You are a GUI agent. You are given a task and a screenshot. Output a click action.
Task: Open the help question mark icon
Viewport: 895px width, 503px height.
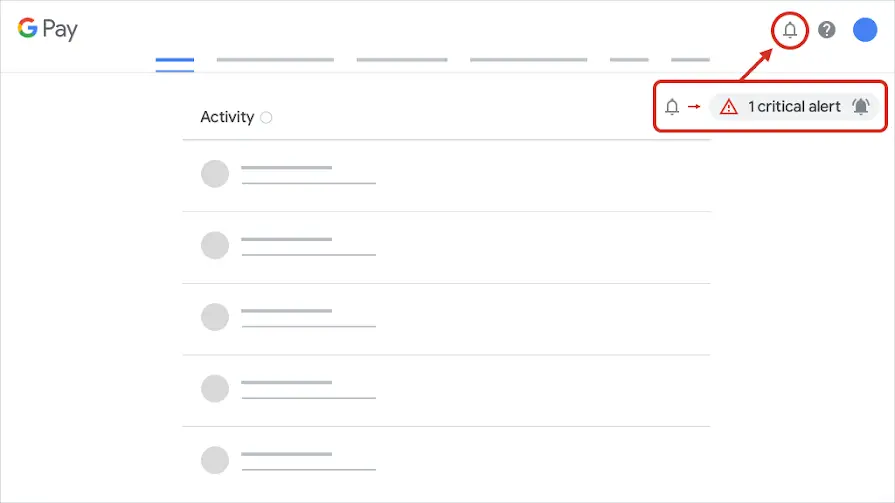click(827, 30)
